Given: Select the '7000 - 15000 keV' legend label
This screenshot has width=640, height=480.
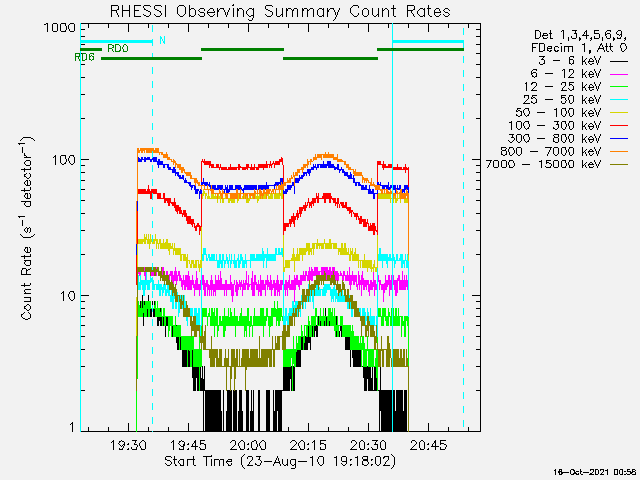Looking at the screenshot, I should (x=543, y=164).
